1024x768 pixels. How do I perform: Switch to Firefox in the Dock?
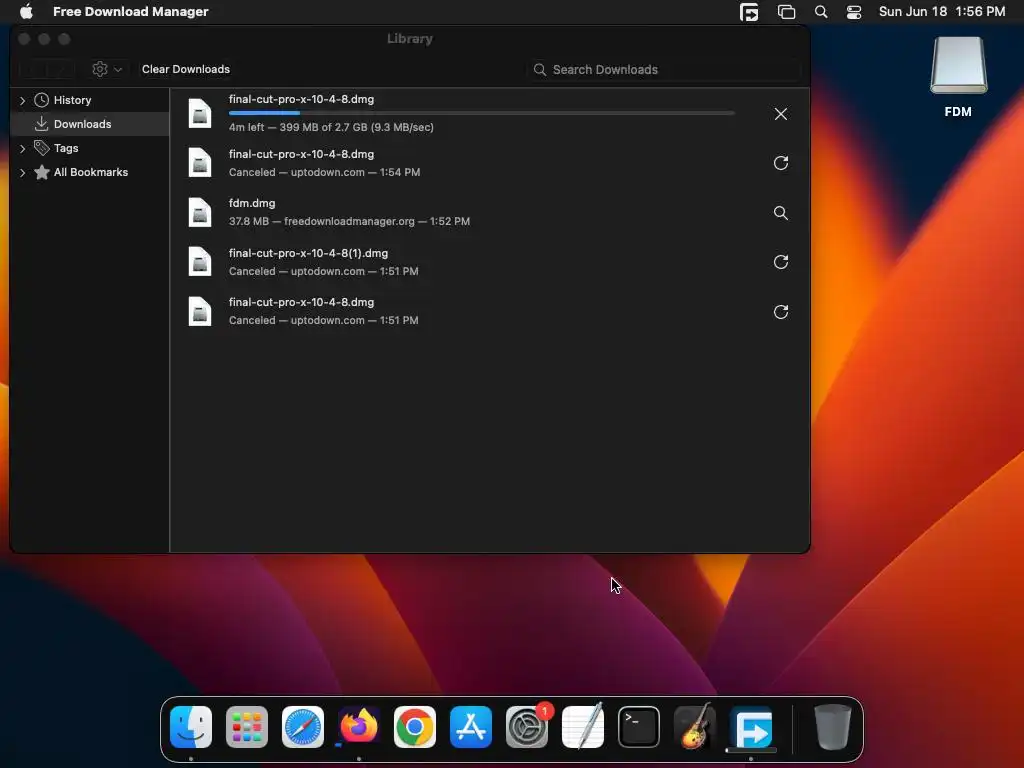tap(359, 726)
